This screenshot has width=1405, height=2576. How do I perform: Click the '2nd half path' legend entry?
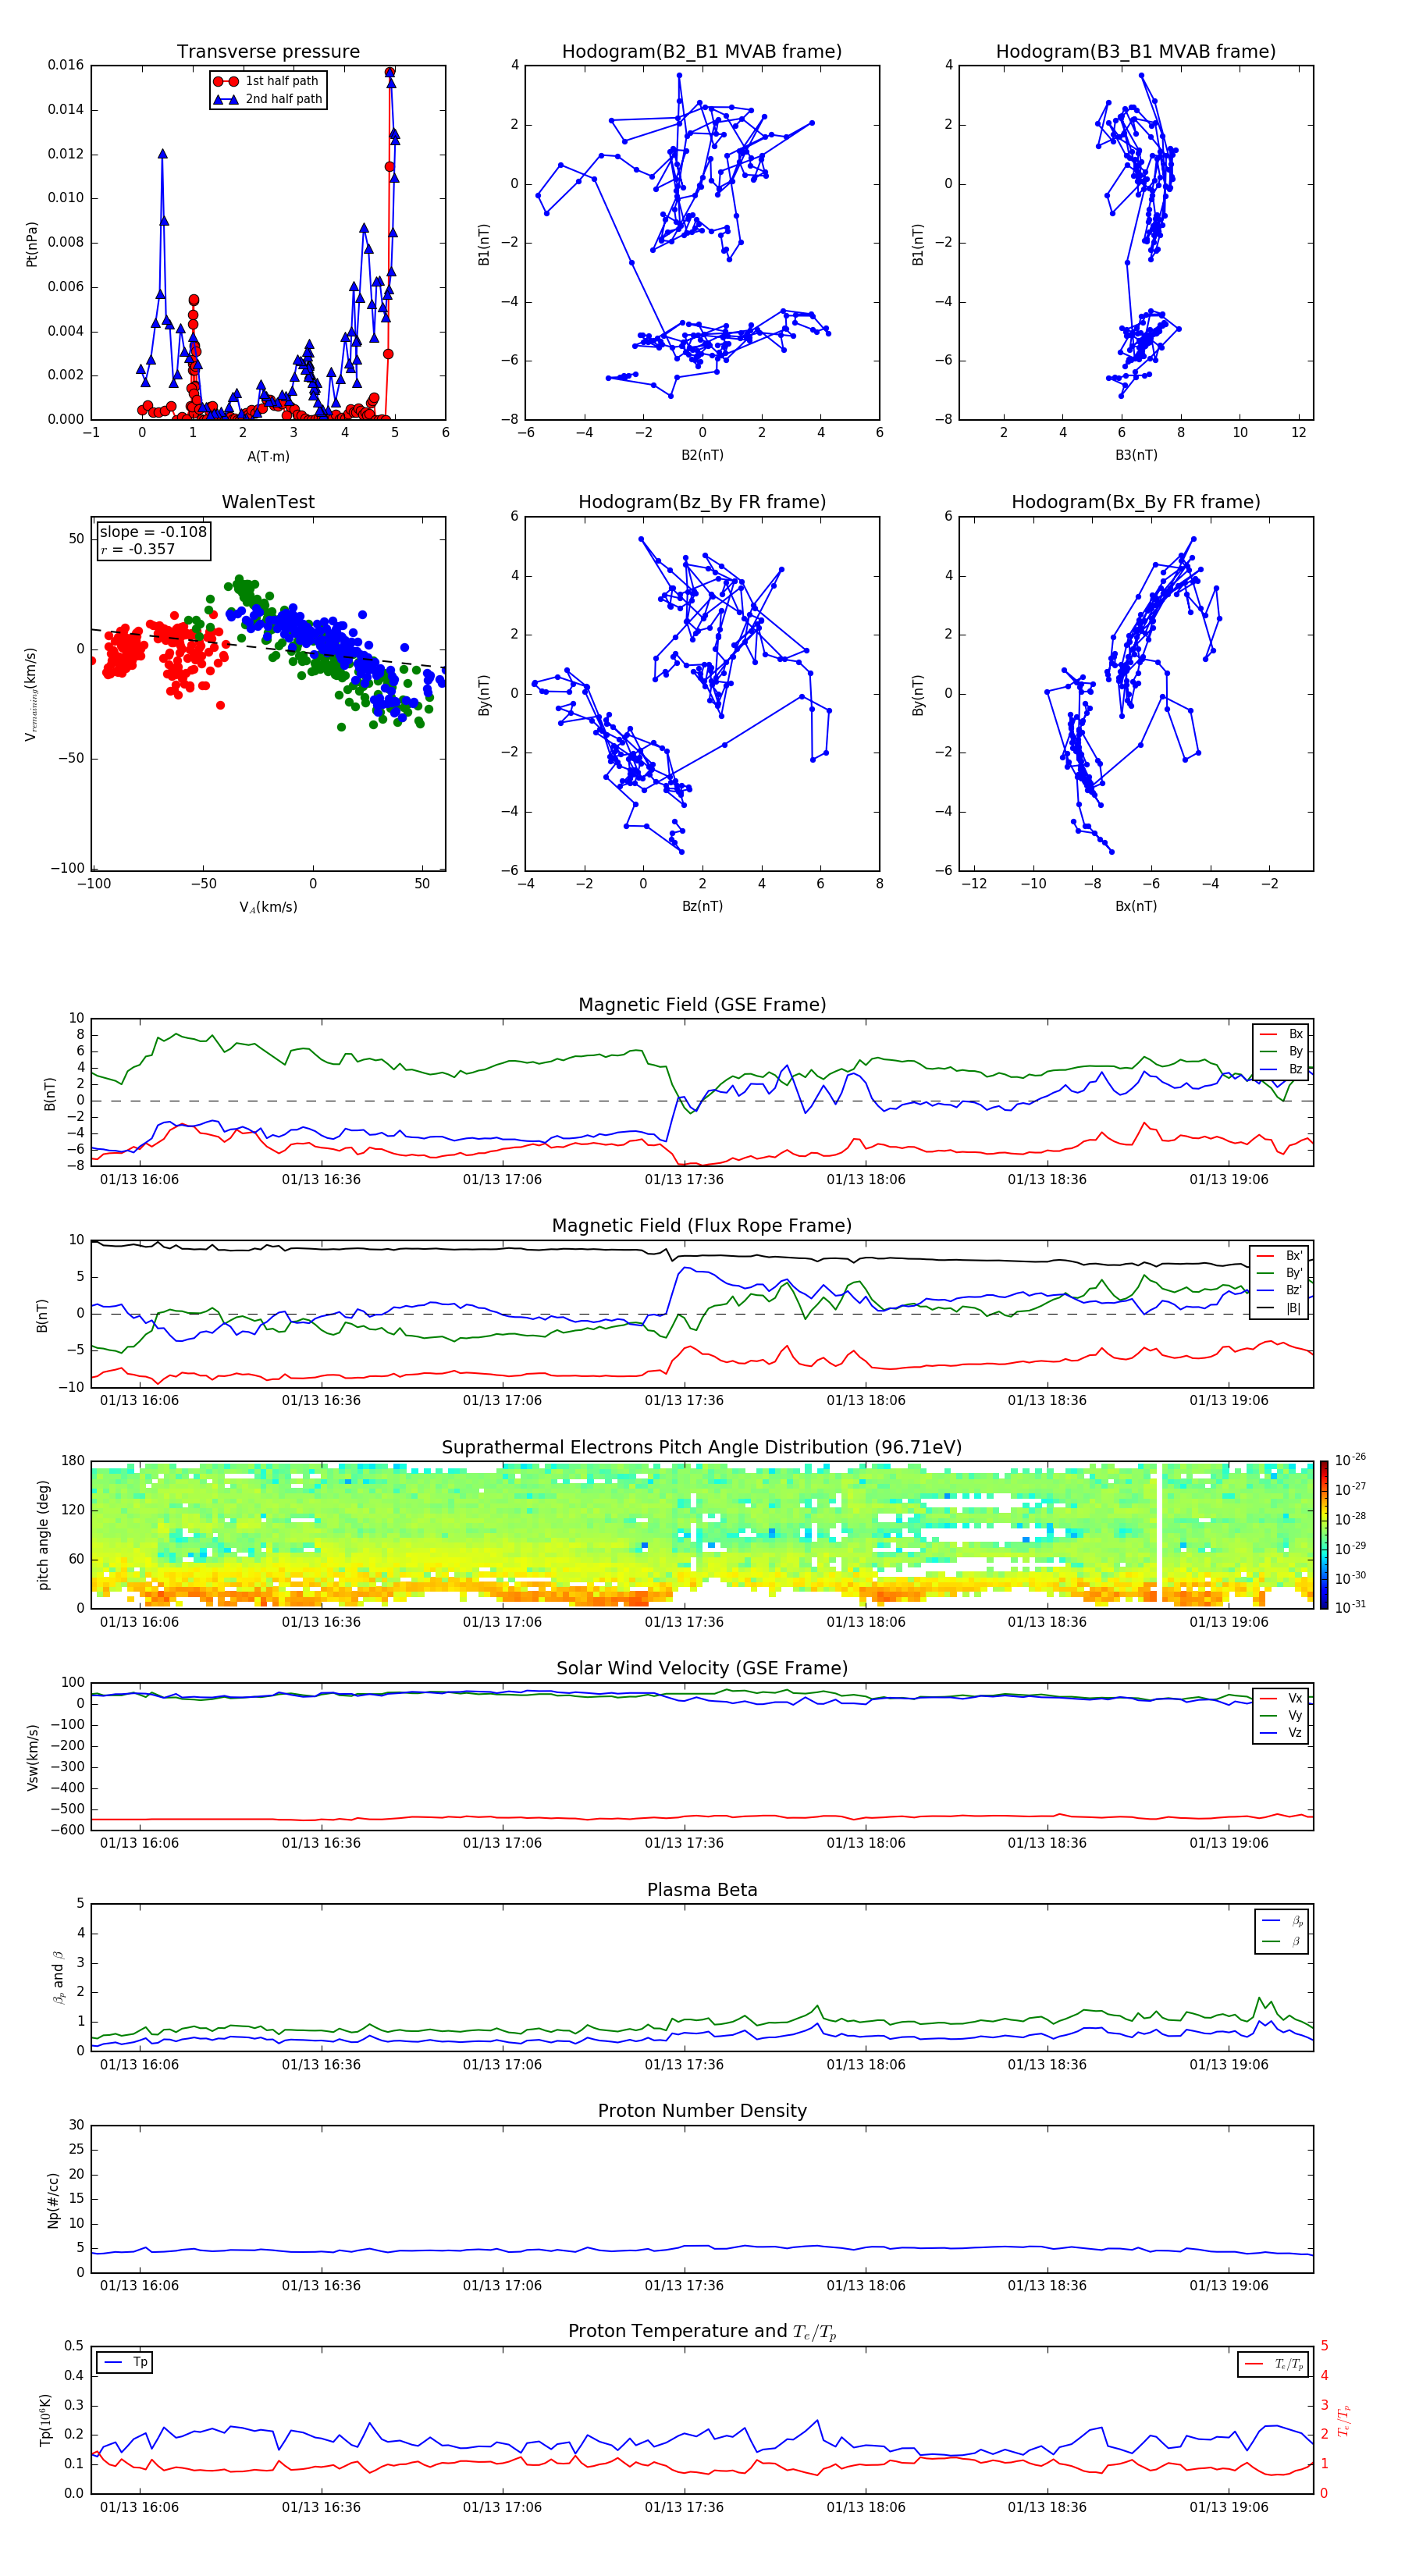(x=268, y=99)
